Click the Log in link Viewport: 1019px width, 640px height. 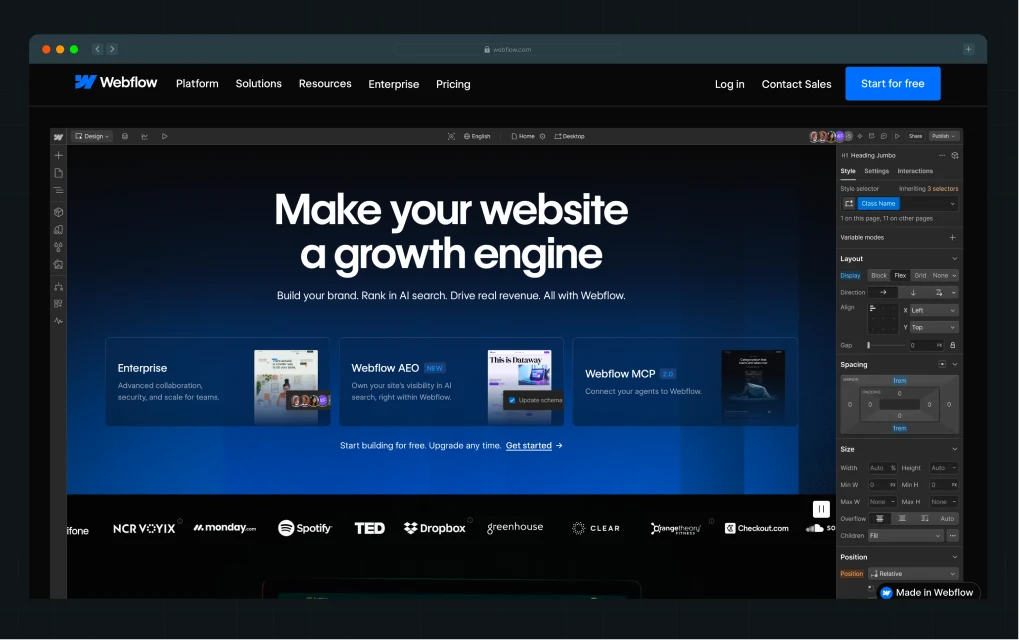(730, 84)
